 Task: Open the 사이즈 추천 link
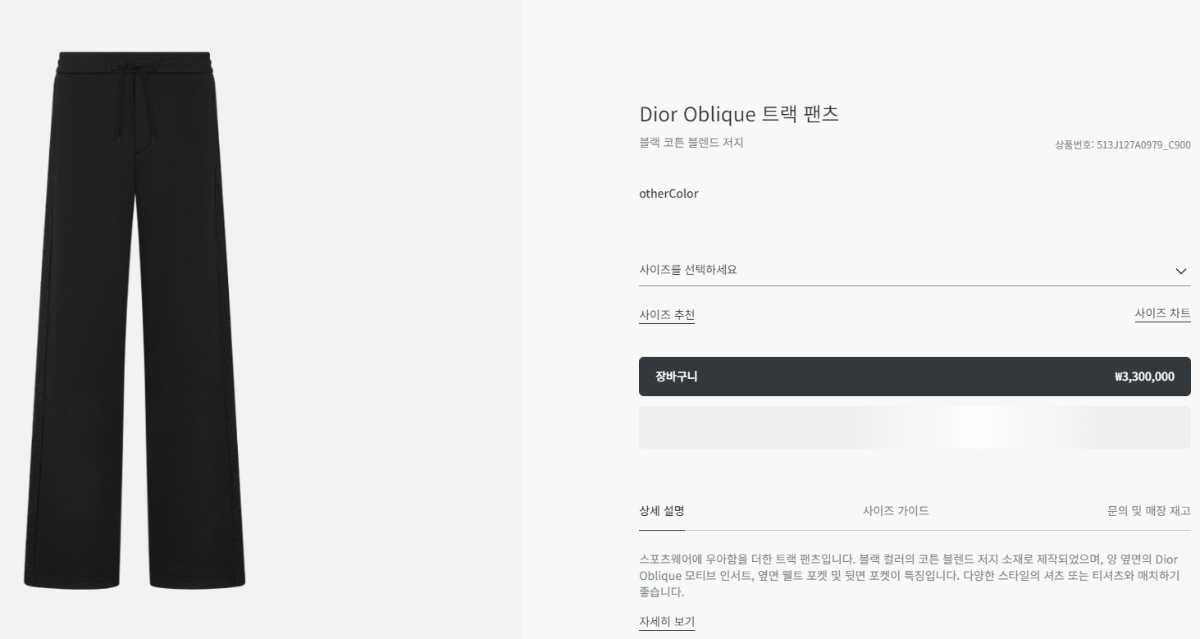coord(667,315)
